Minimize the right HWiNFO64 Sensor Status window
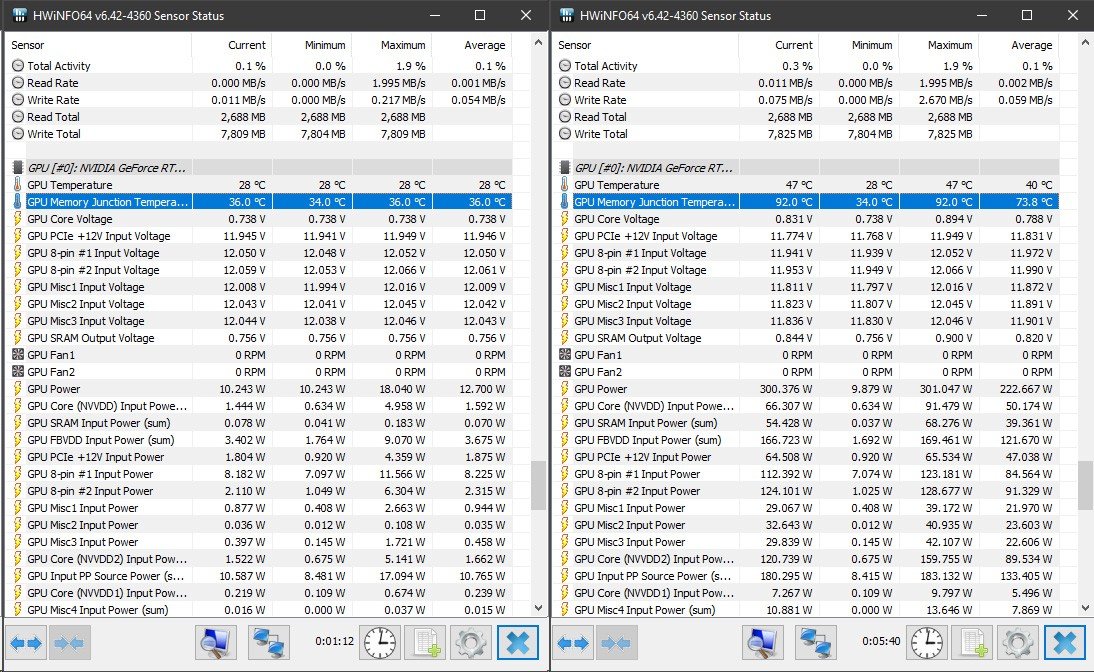This screenshot has height=672, width=1094. coord(982,15)
